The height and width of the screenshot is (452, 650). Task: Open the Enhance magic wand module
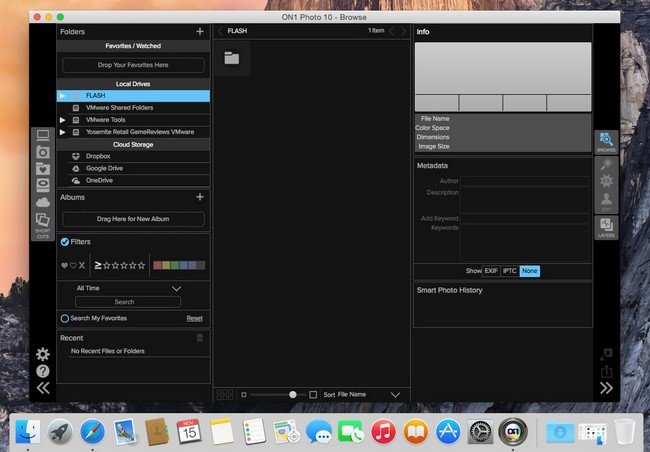[x=606, y=165]
